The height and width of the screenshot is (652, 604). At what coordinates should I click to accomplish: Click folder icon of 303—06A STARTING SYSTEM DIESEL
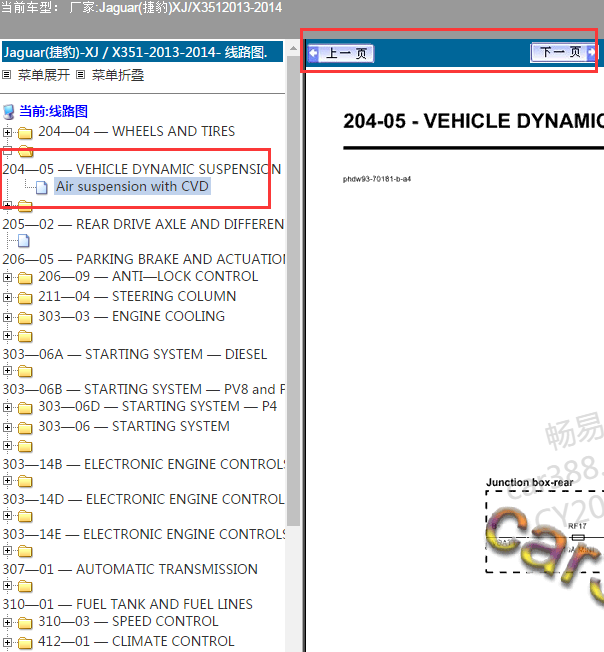pos(25,336)
